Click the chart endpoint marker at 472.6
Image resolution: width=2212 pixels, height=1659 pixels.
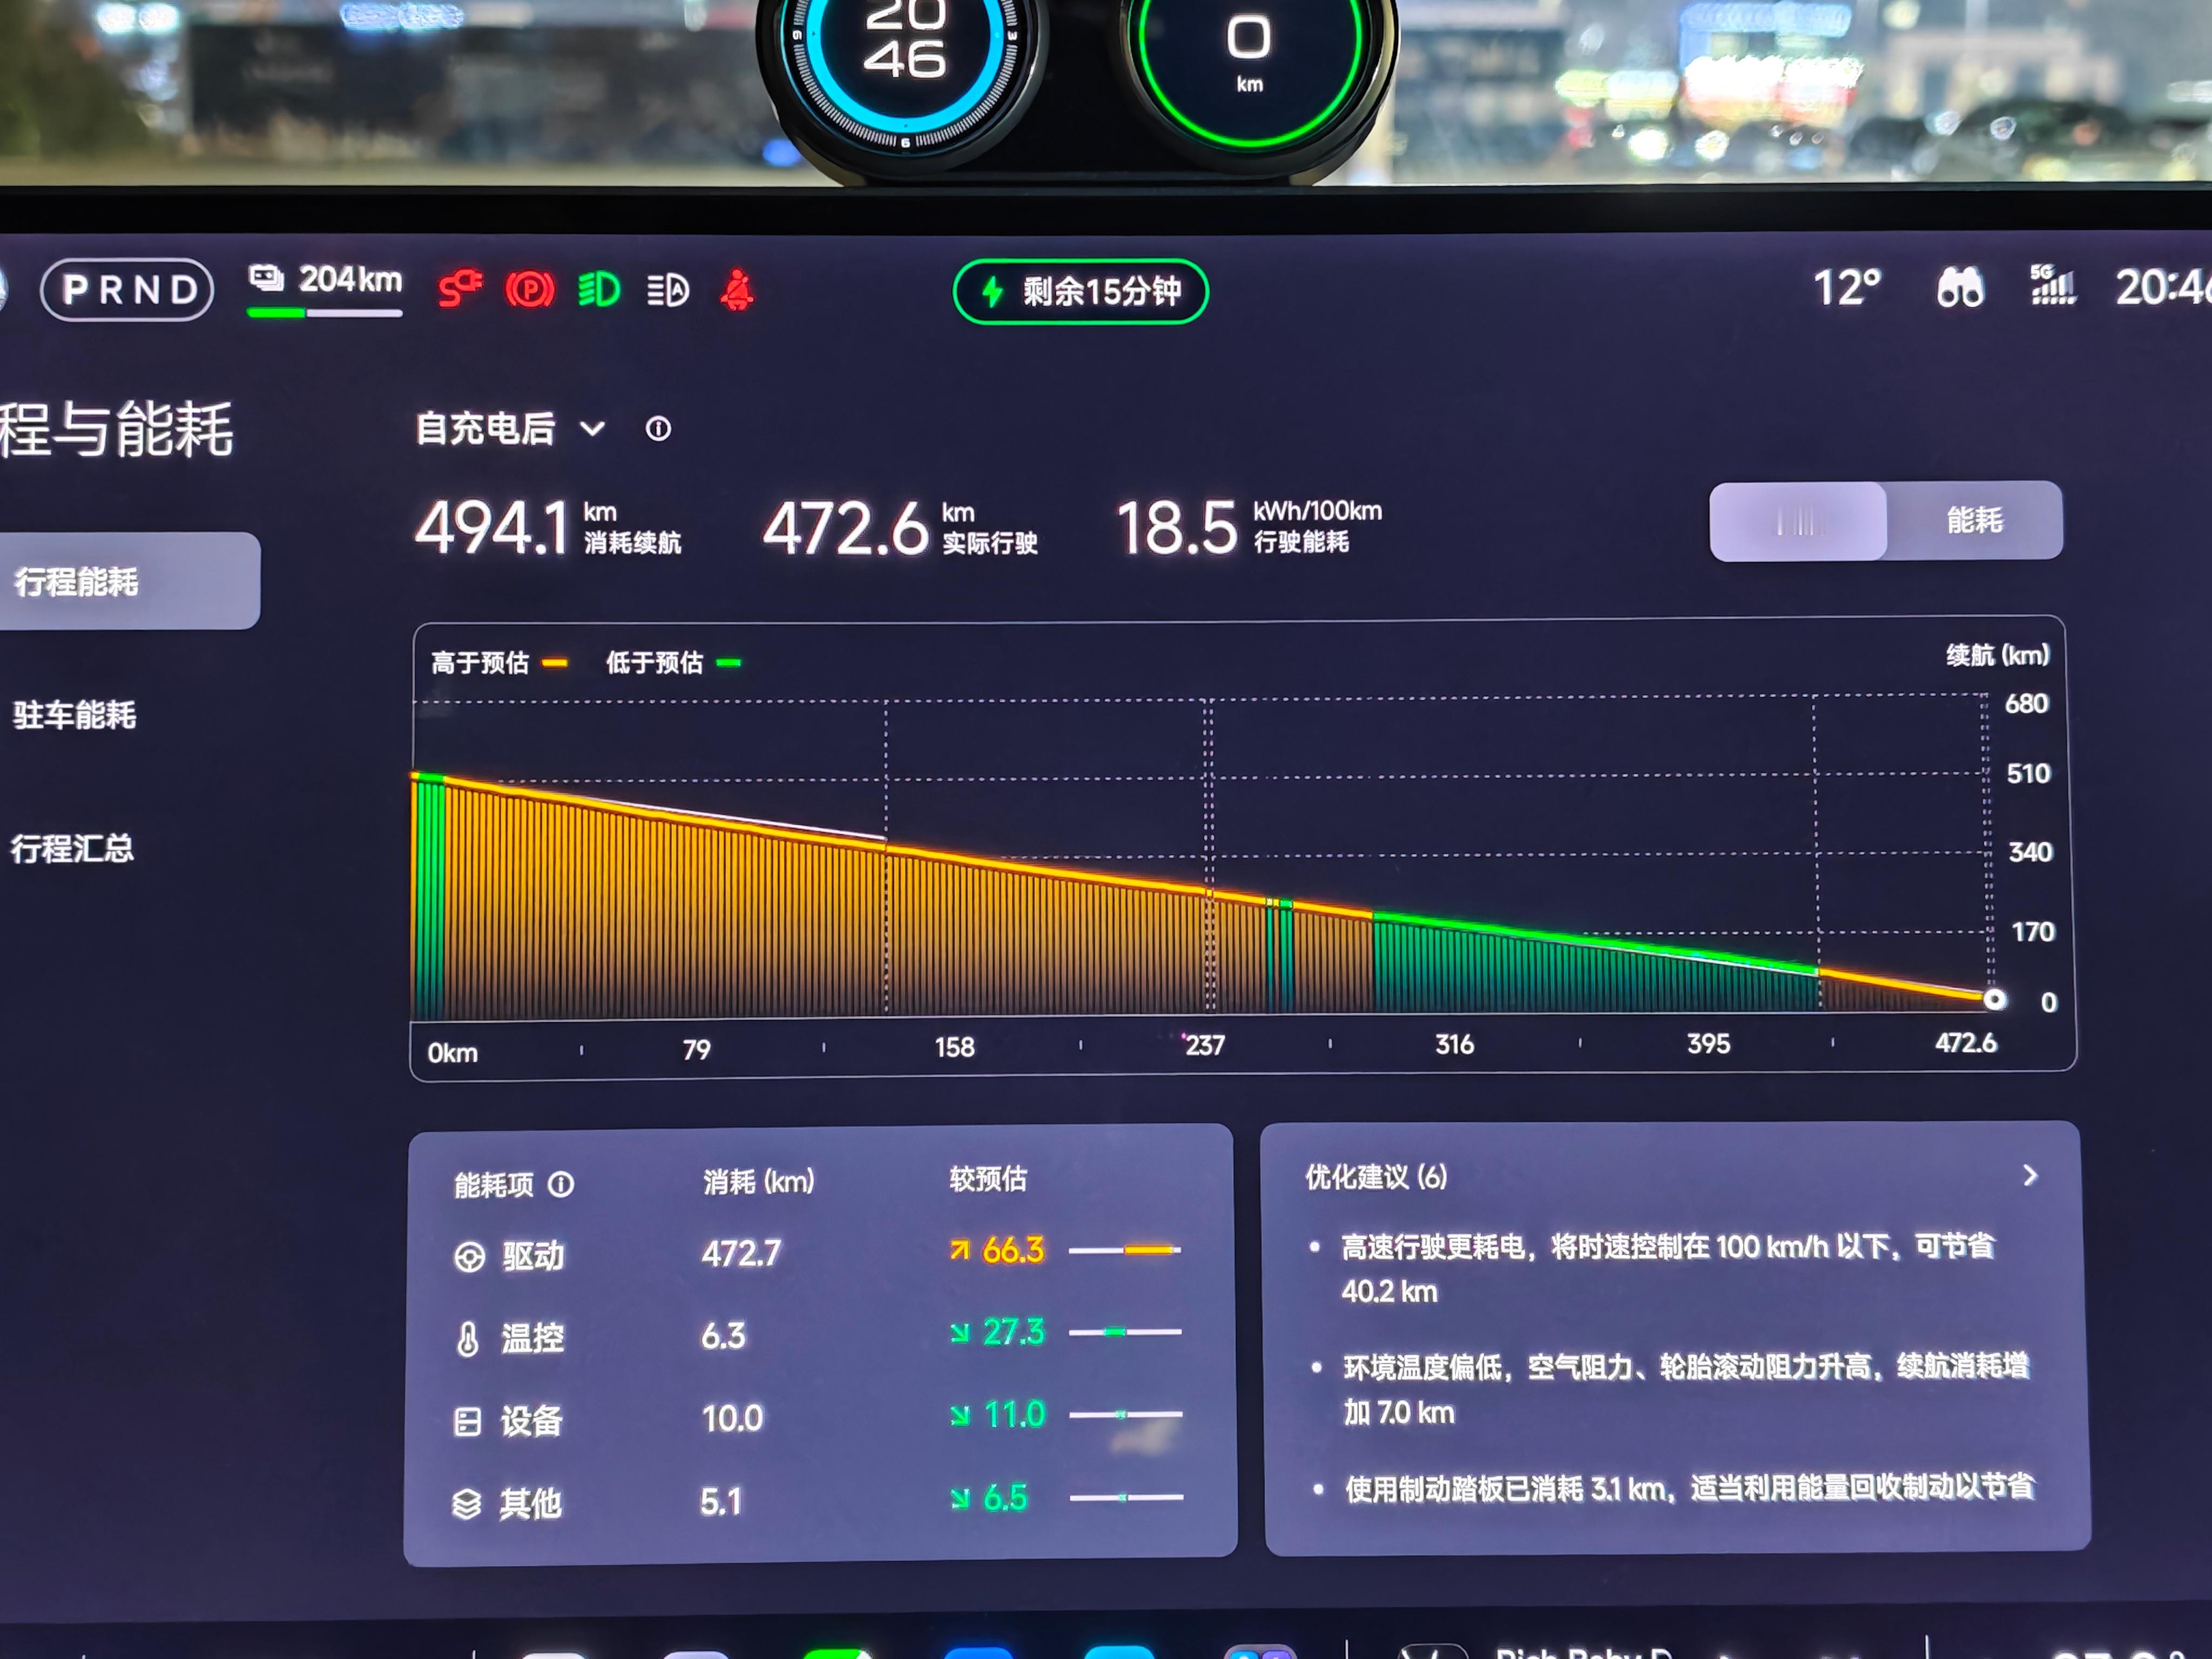1994,999
